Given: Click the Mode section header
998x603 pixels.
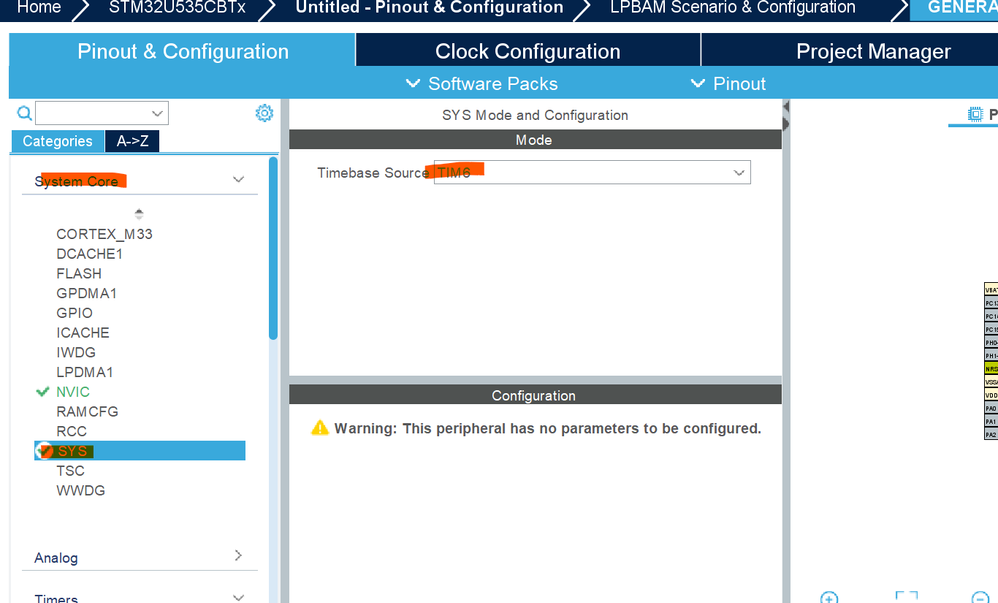Looking at the screenshot, I should [x=535, y=139].
